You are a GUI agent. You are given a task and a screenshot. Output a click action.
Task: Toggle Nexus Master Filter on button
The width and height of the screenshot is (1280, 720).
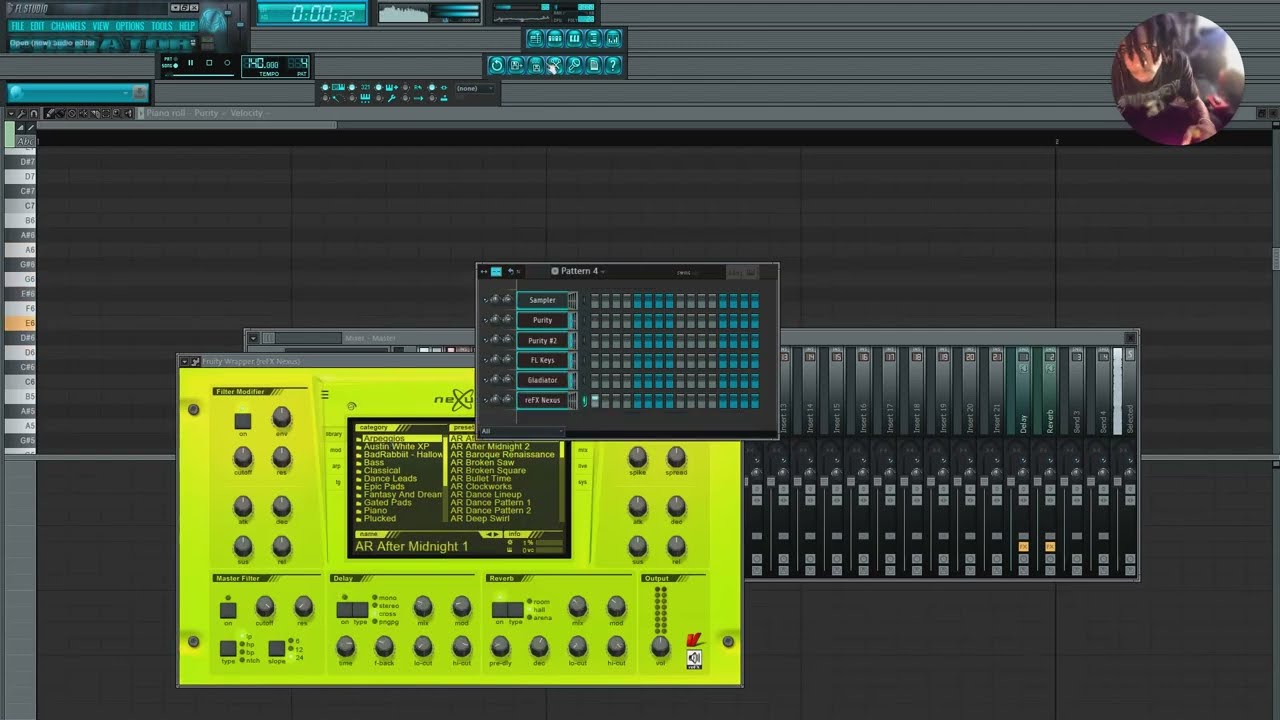point(228,610)
